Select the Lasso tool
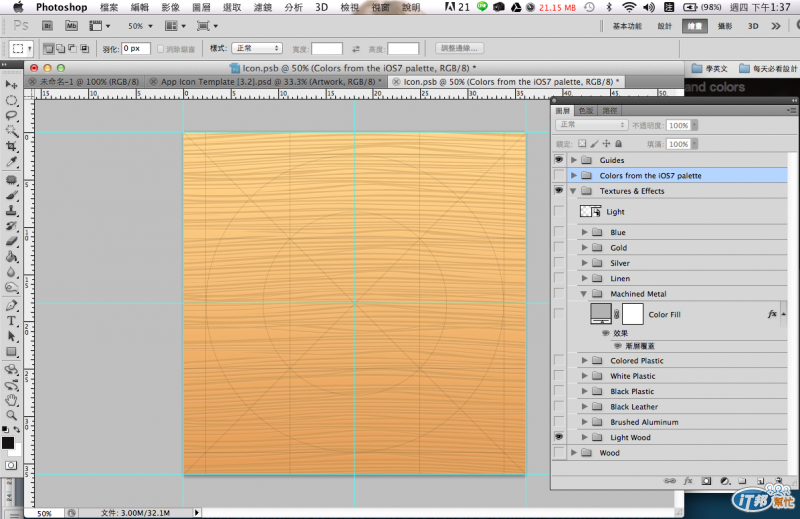Viewport: 800px width, 519px height. point(12,115)
